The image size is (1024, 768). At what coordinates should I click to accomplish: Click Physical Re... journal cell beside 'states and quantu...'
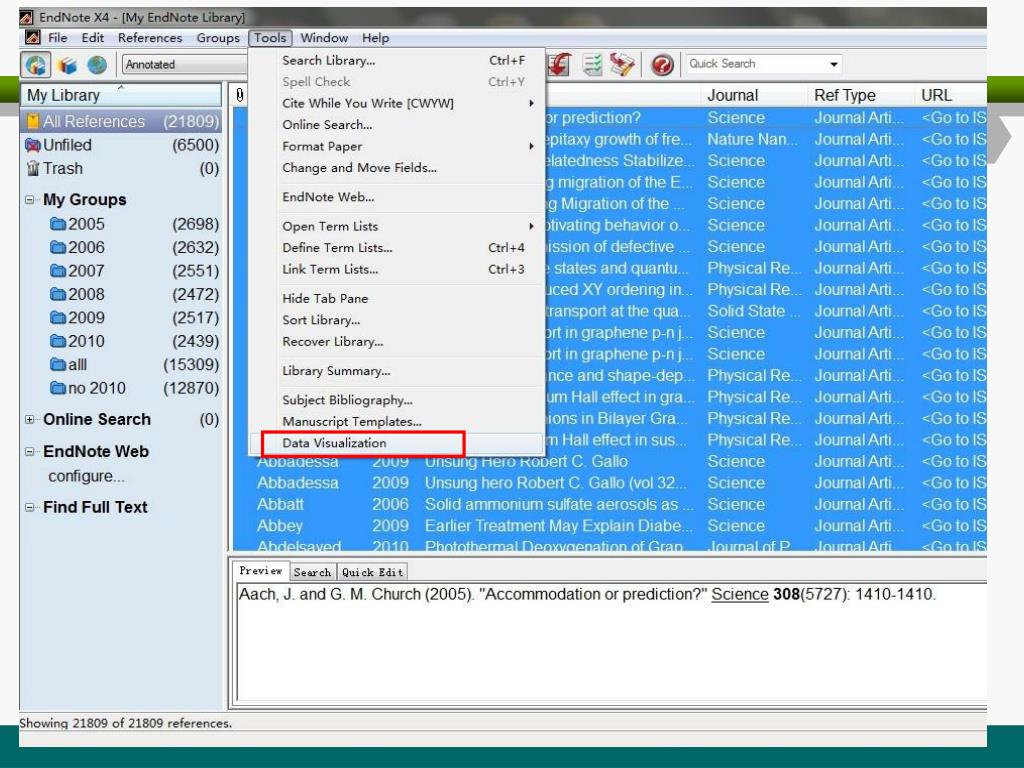pyautogui.click(x=754, y=268)
